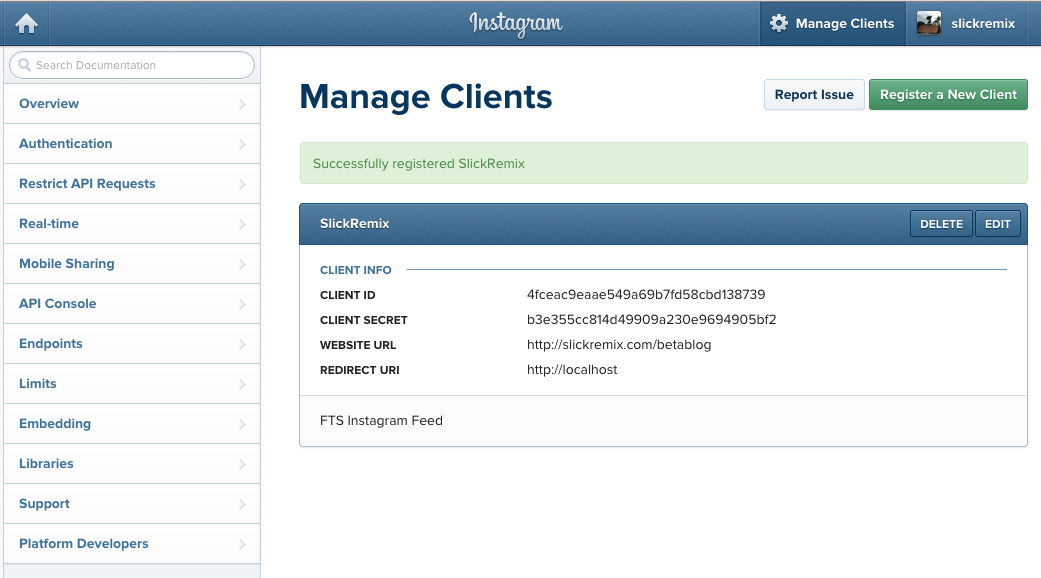Click the search magnifier icon
Screen dimensions: 1041x578
click(x=25, y=65)
